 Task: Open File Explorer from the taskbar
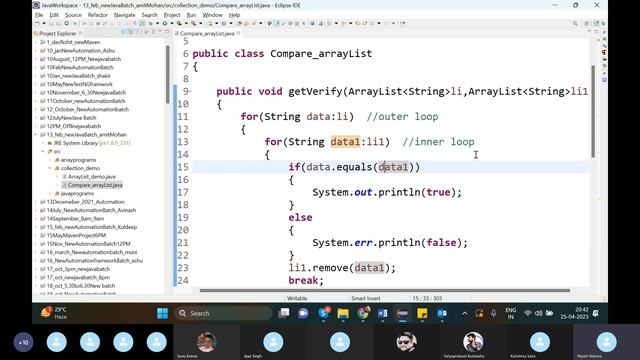click(343, 313)
